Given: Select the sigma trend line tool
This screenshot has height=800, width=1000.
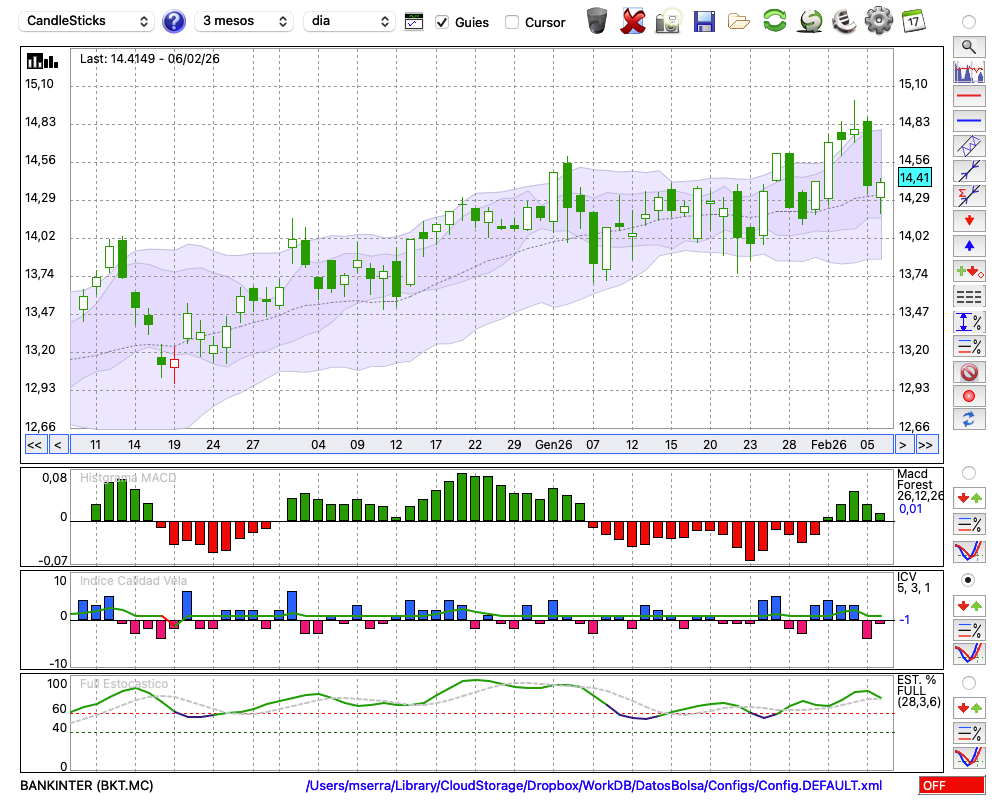Looking at the screenshot, I should tap(969, 196).
